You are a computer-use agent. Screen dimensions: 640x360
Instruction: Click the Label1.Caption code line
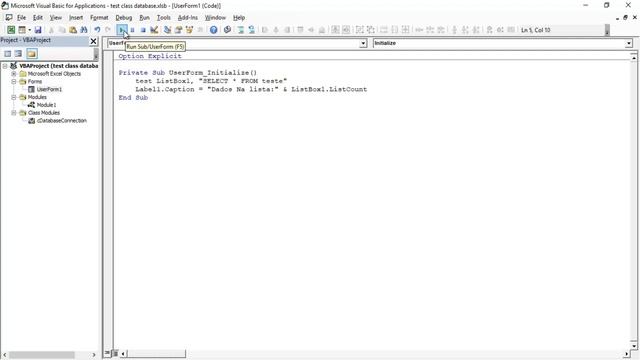(x=251, y=89)
